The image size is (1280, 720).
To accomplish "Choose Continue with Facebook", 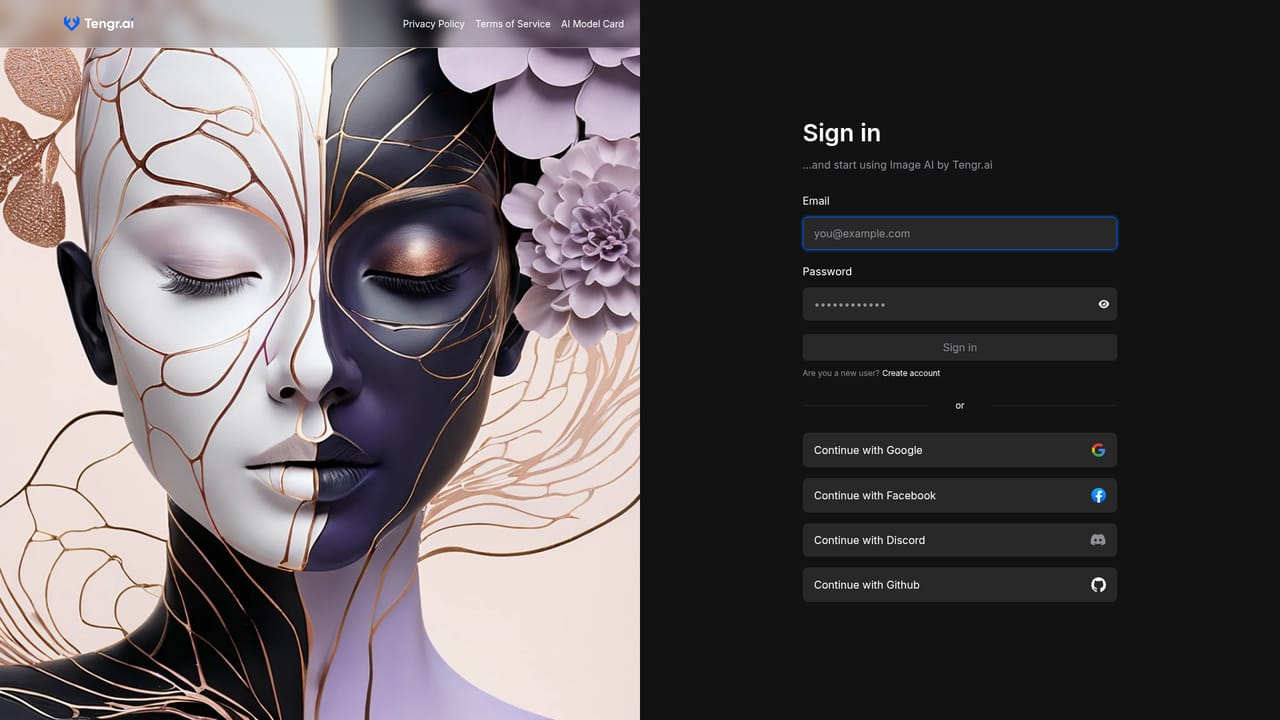I will [960, 495].
